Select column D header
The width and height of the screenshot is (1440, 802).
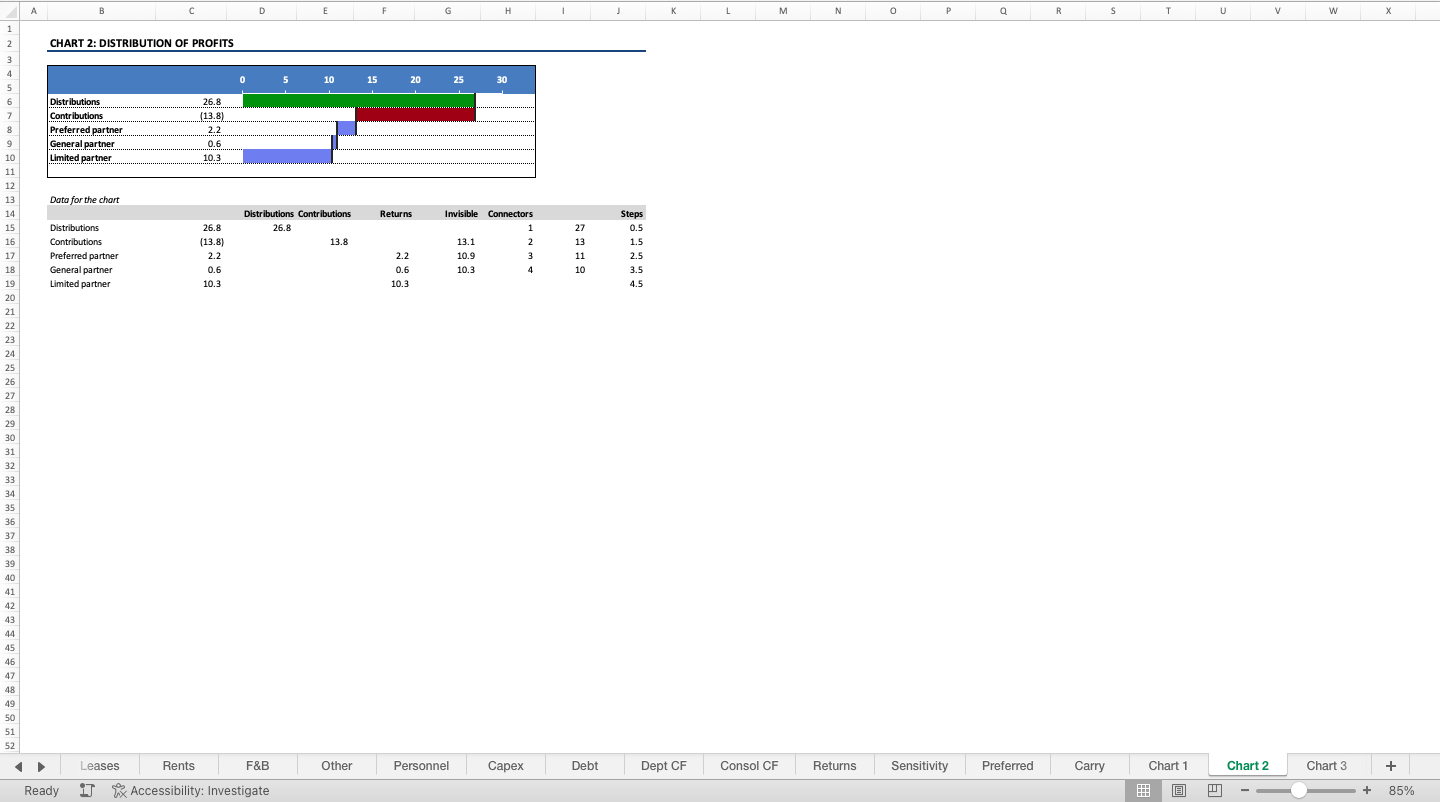click(x=262, y=11)
